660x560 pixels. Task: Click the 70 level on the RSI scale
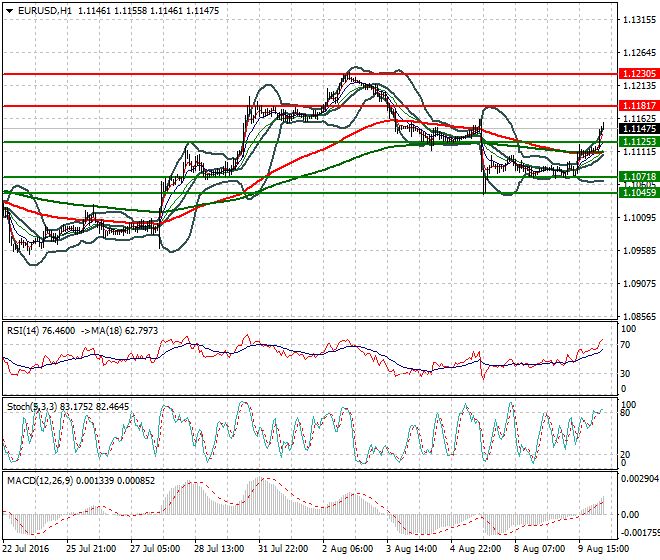click(x=627, y=344)
